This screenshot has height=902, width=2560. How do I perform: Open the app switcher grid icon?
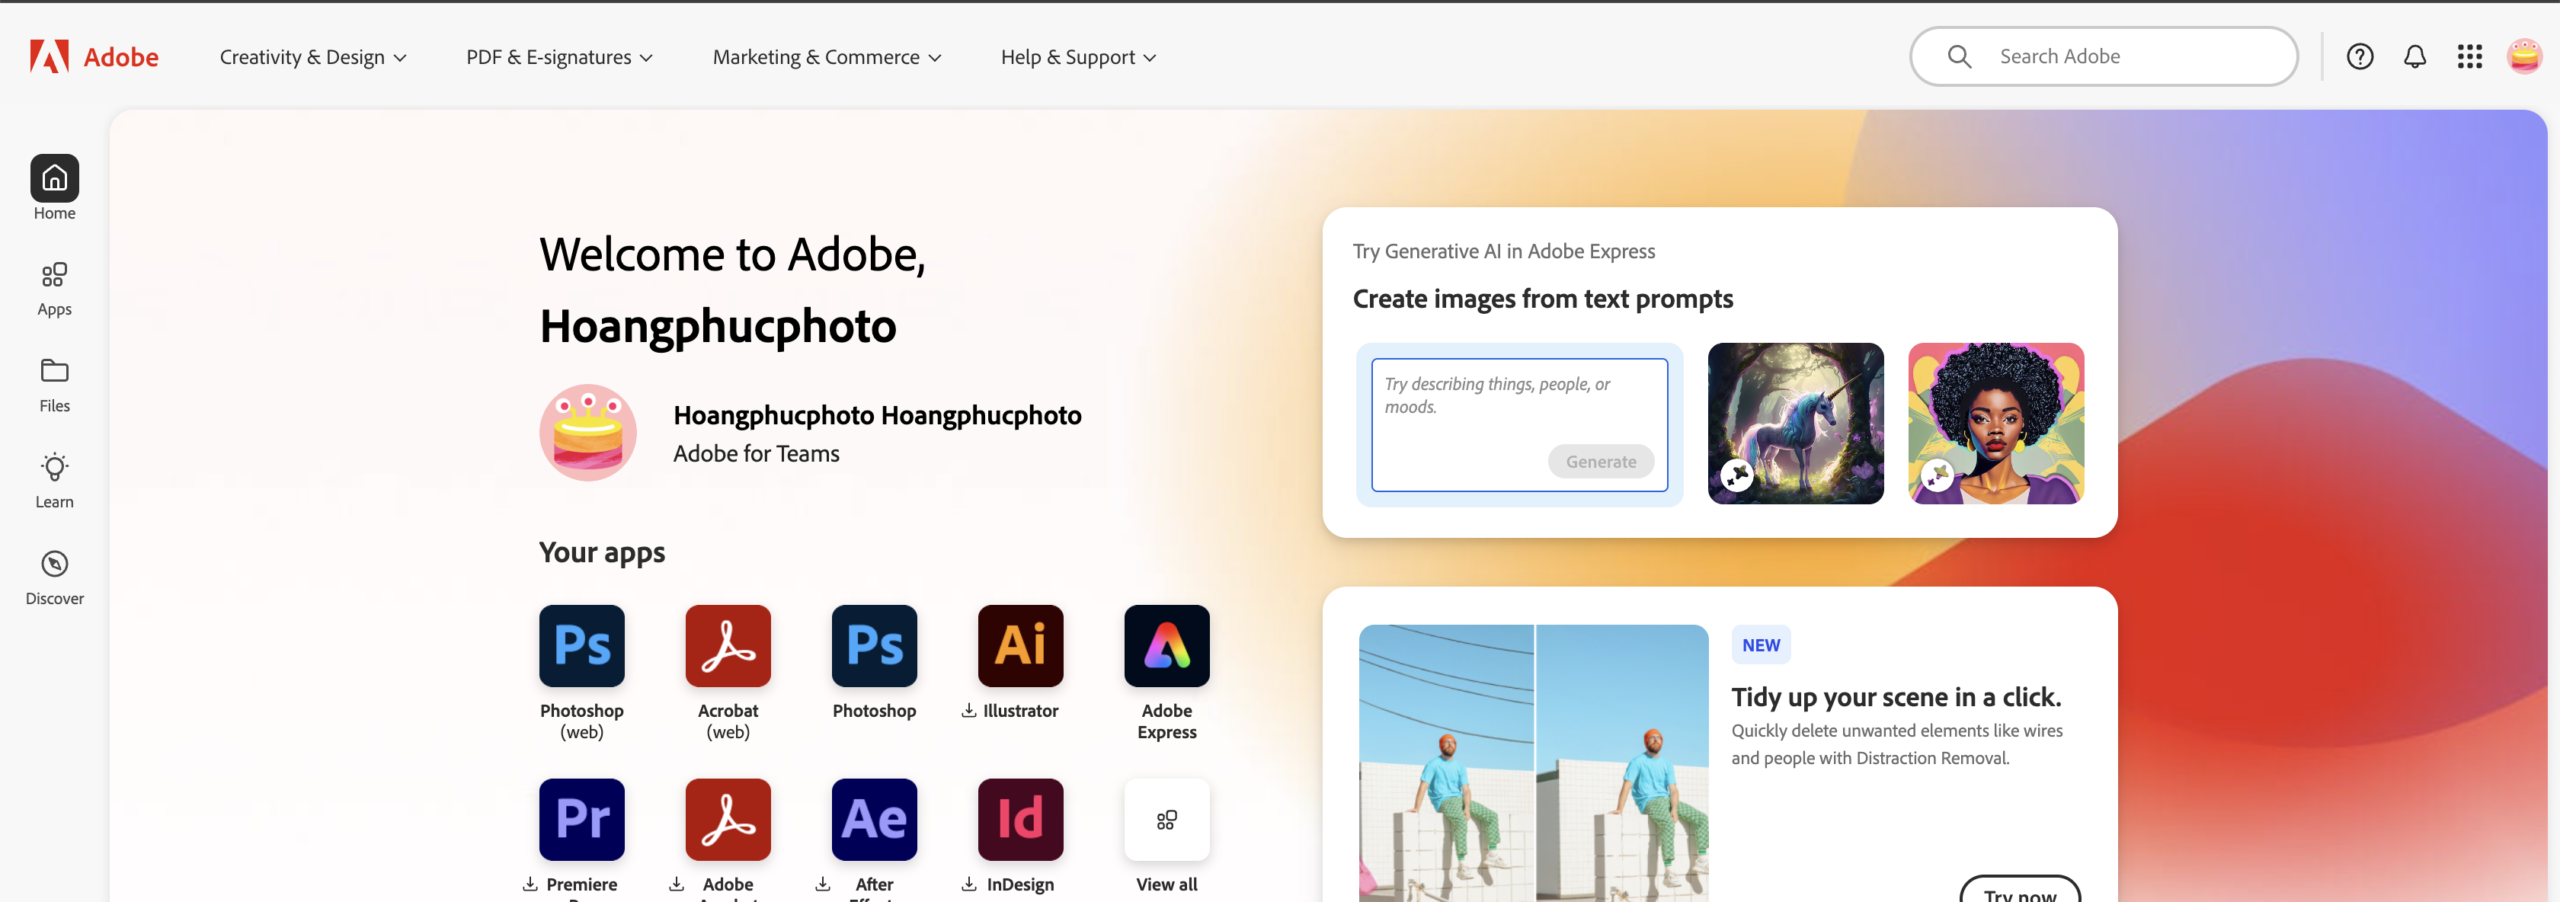pos(2470,57)
